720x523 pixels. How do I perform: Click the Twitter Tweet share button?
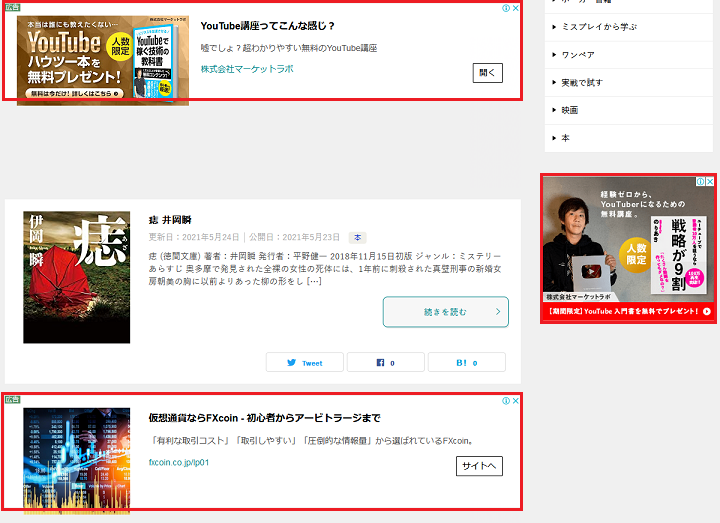tap(304, 363)
